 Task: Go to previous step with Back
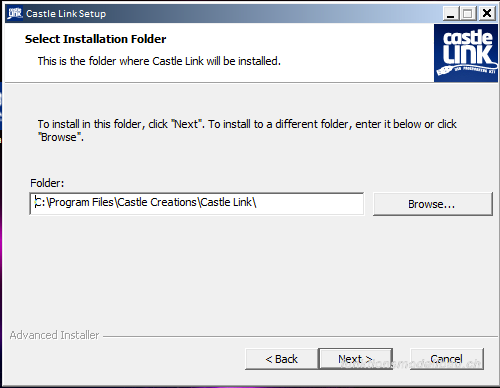282,359
